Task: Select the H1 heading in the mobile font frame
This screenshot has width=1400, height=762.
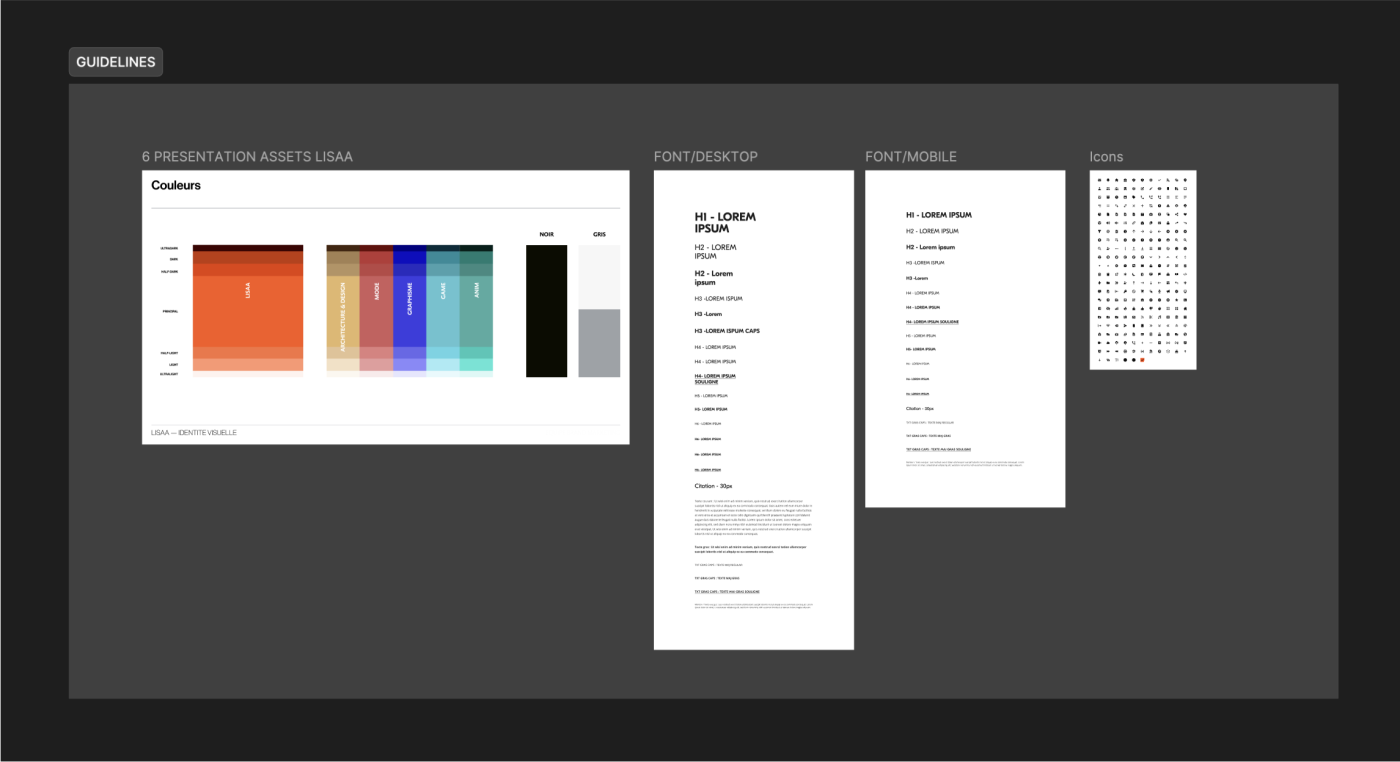Action: point(938,215)
